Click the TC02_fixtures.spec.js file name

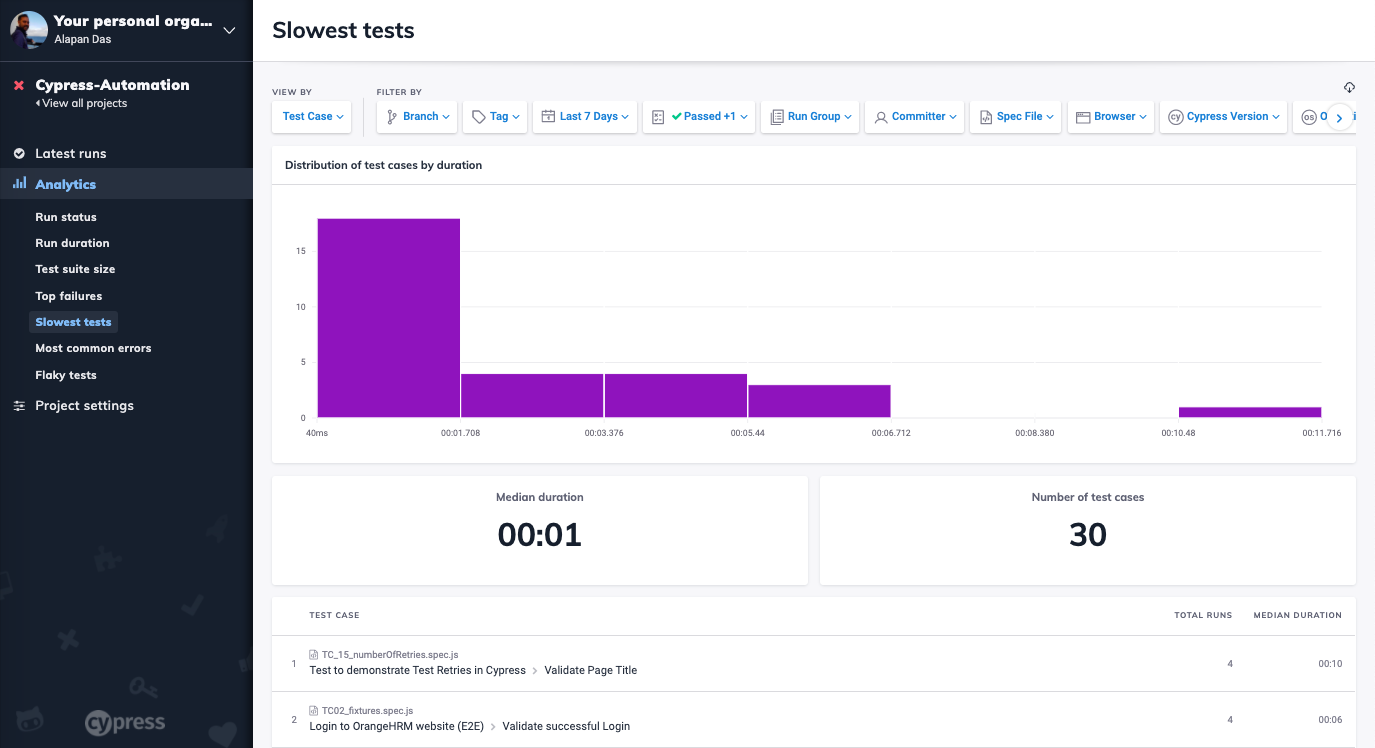(x=367, y=711)
